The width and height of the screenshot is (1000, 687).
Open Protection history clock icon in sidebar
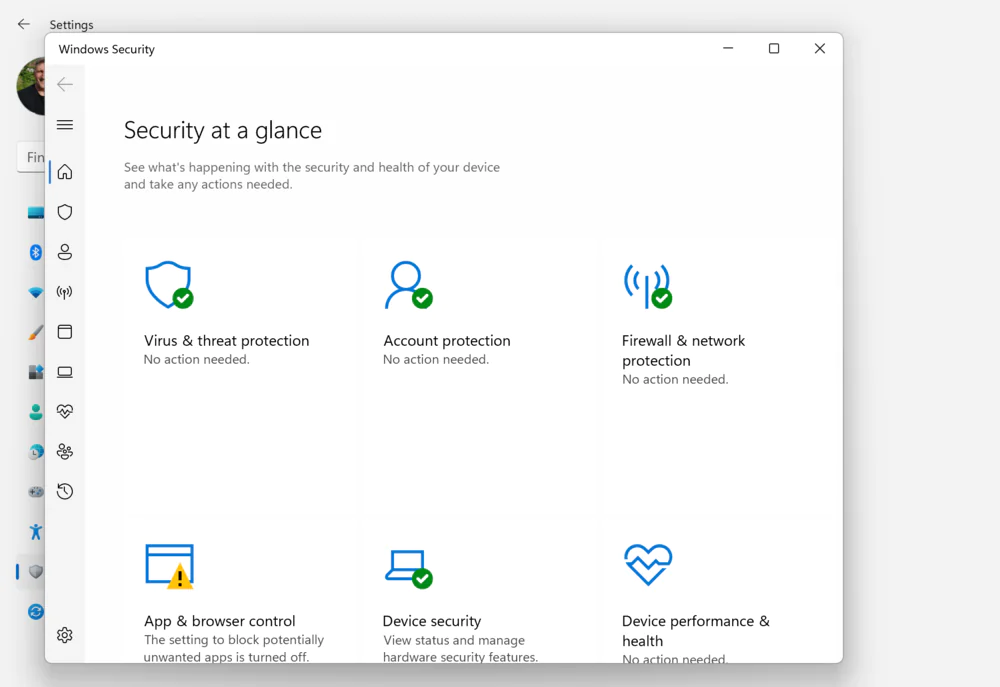(x=65, y=492)
